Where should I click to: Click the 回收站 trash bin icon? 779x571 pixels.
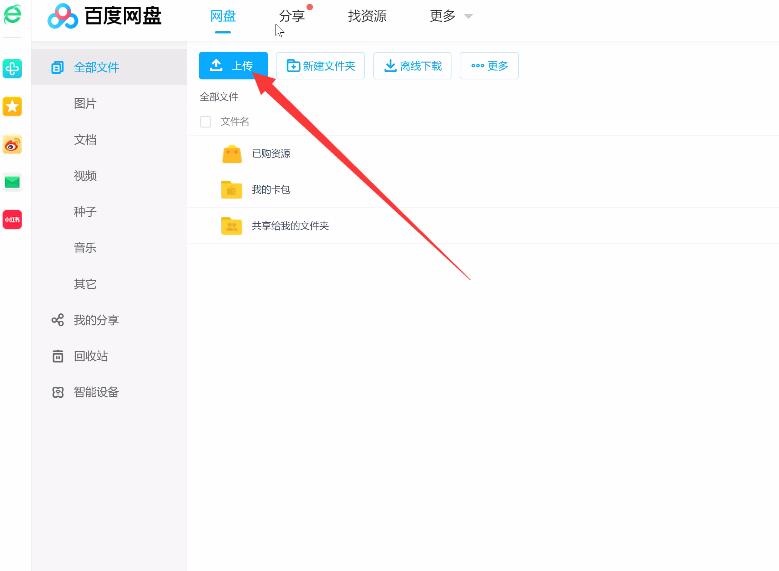click(x=58, y=356)
